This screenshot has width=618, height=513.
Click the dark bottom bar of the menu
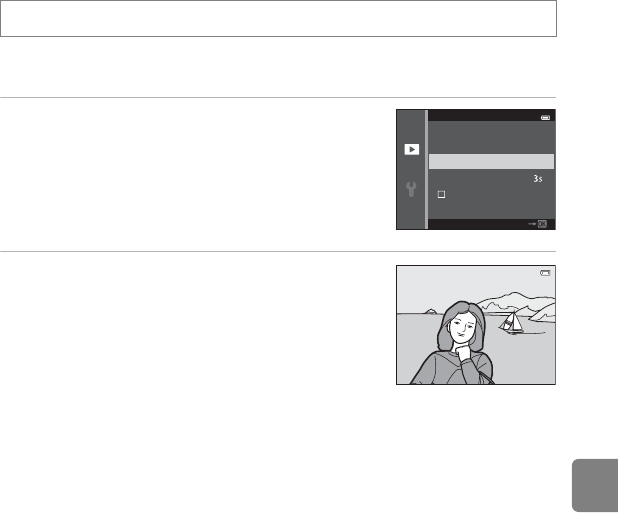coord(491,224)
